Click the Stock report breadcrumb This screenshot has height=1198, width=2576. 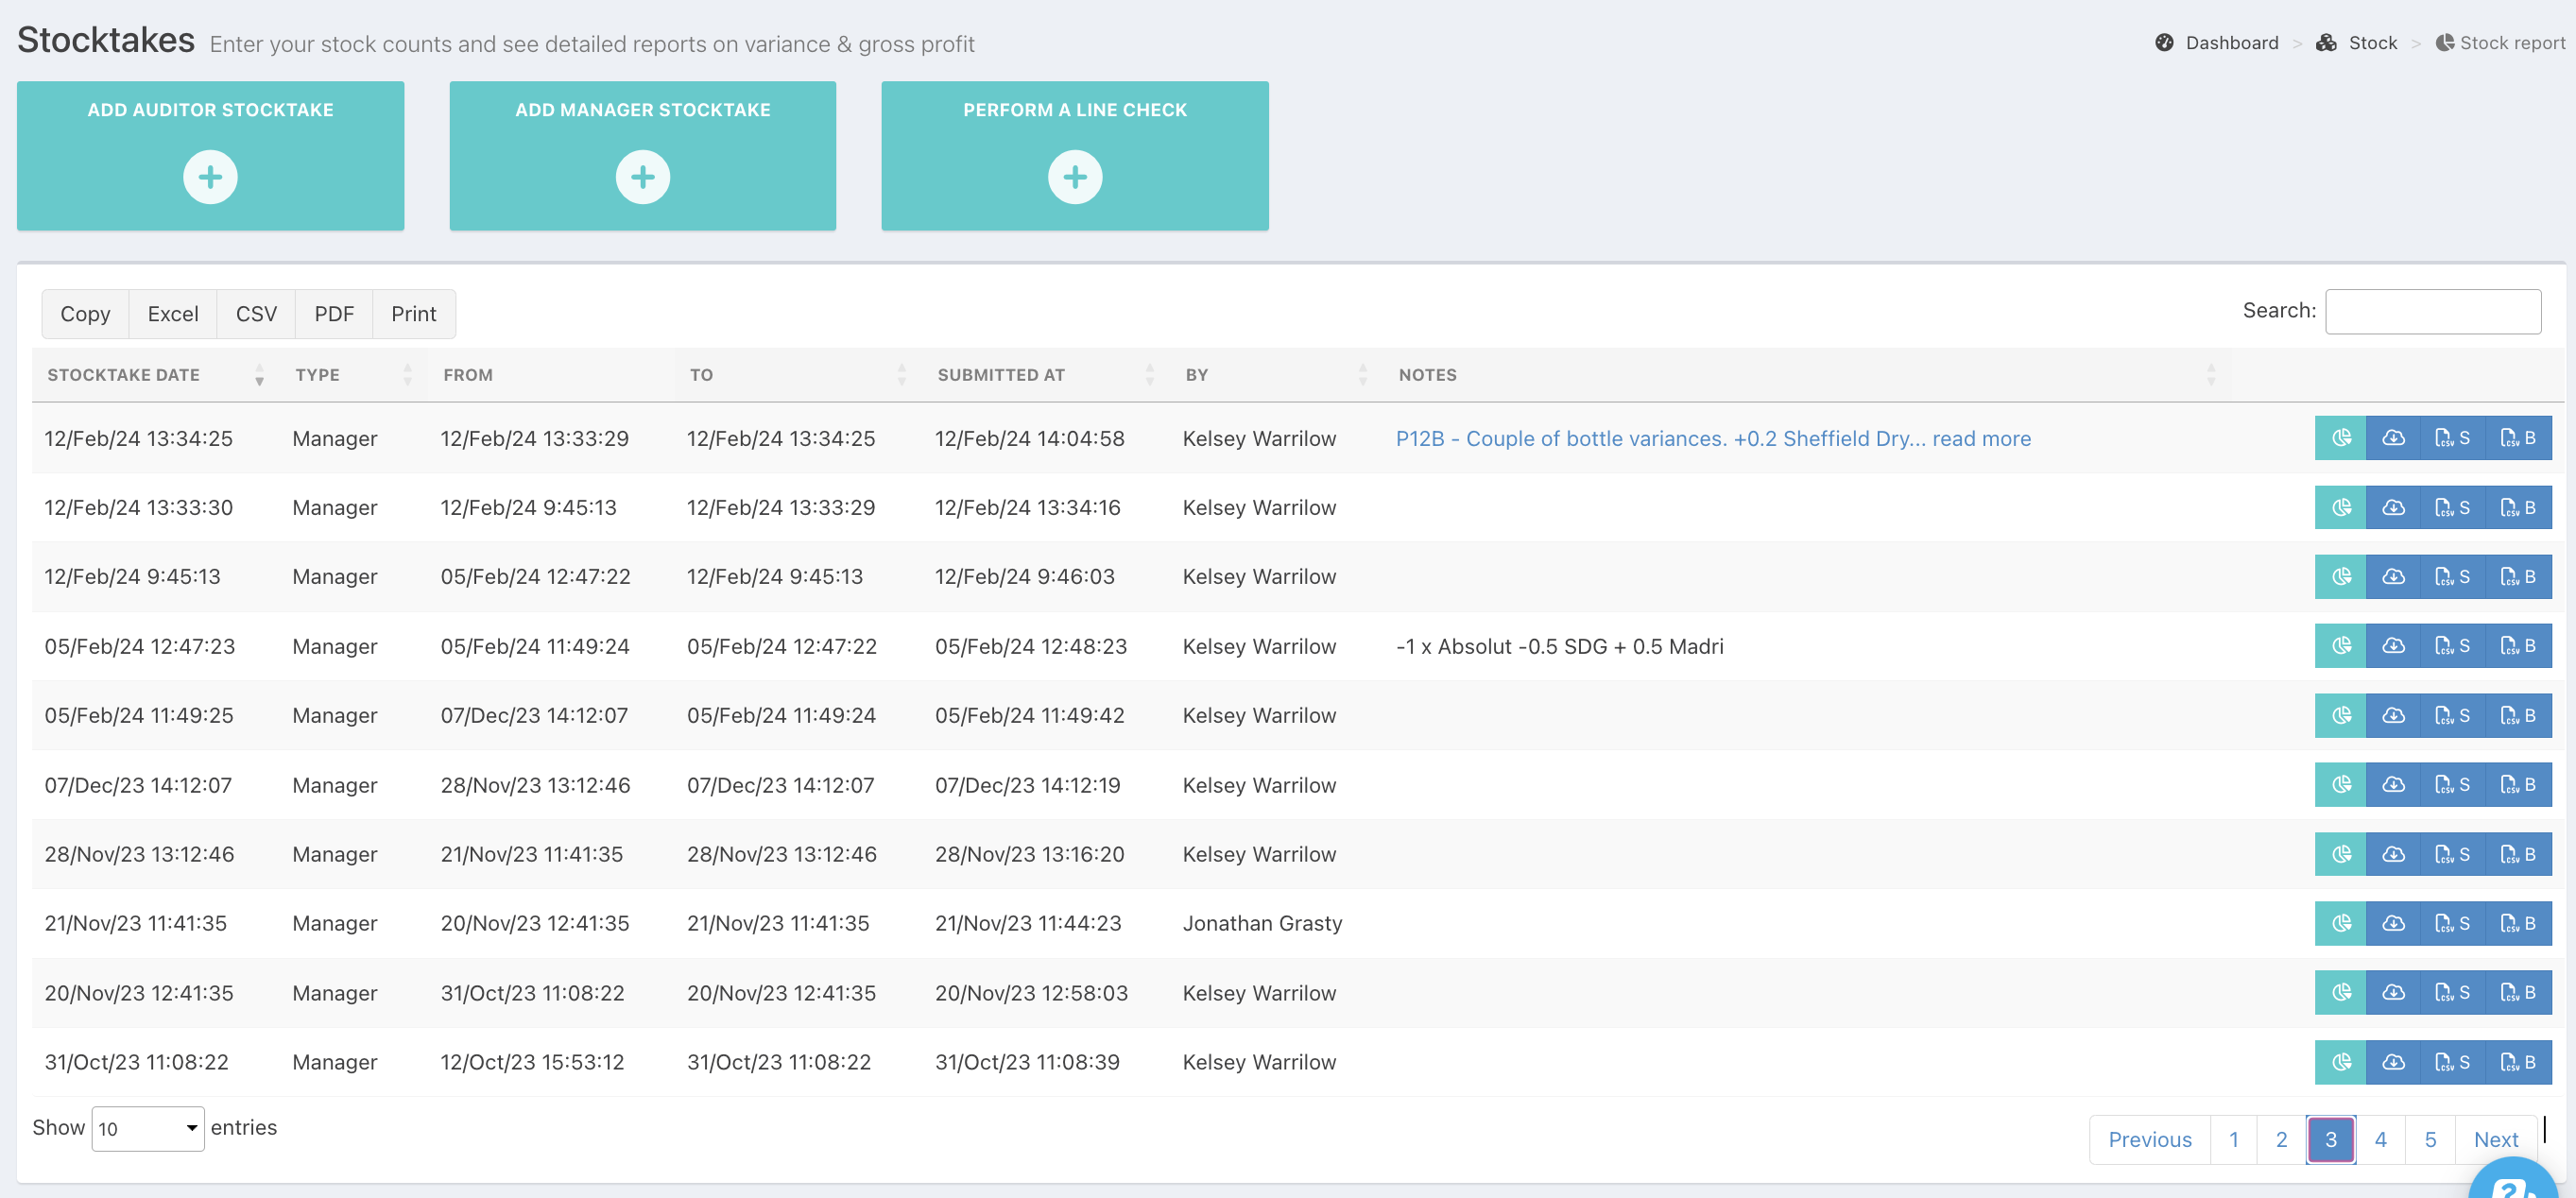coord(2500,43)
